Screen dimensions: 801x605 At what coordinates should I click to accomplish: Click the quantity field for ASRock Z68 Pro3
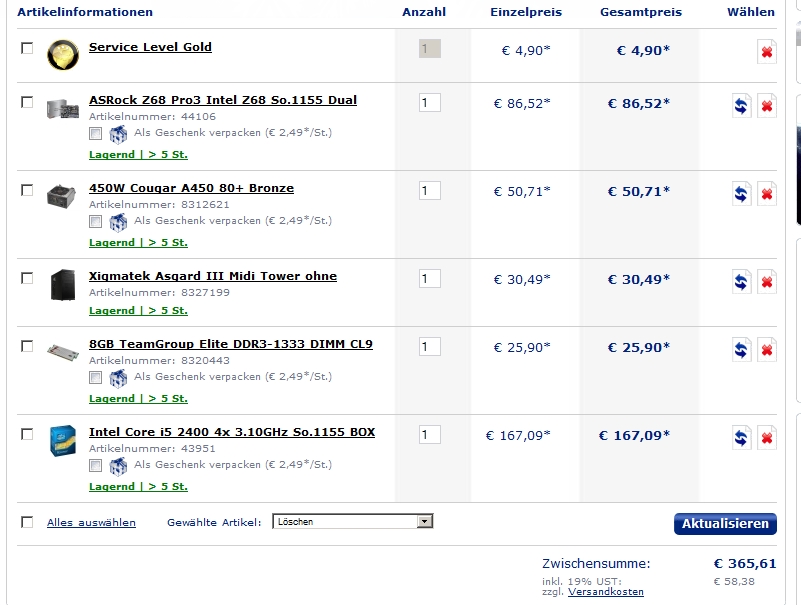(430, 103)
